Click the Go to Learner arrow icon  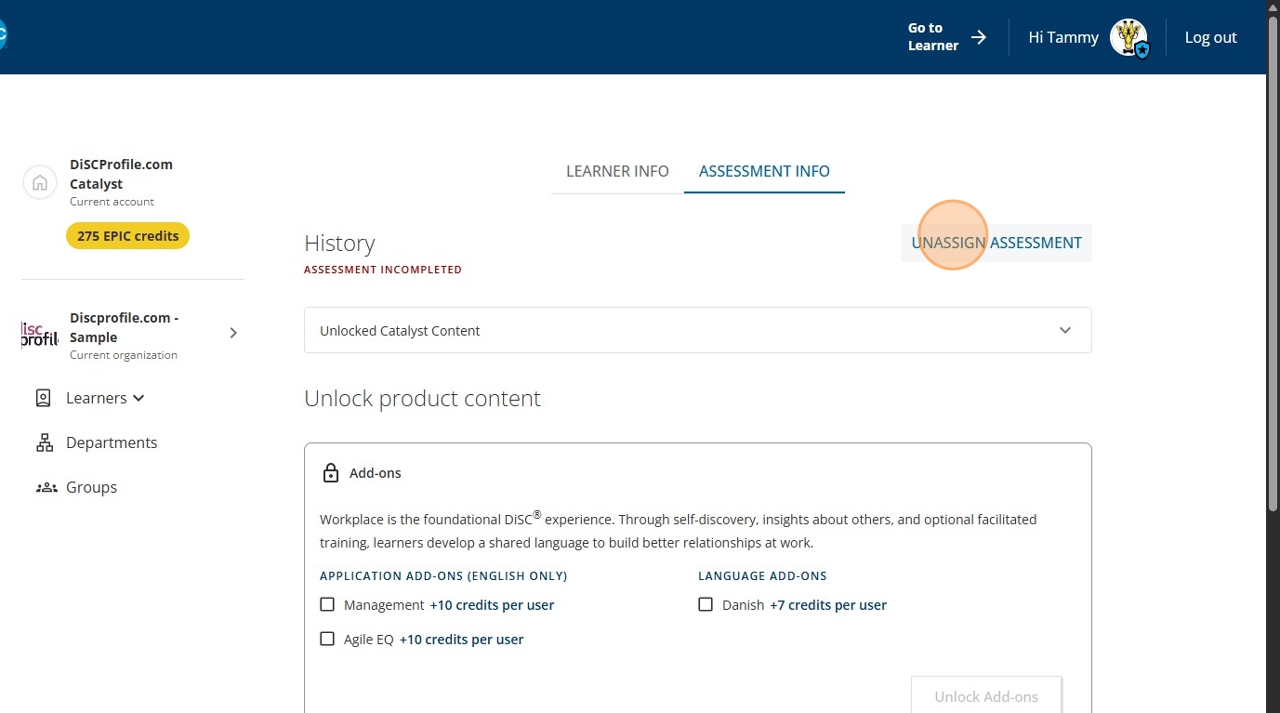tap(979, 37)
